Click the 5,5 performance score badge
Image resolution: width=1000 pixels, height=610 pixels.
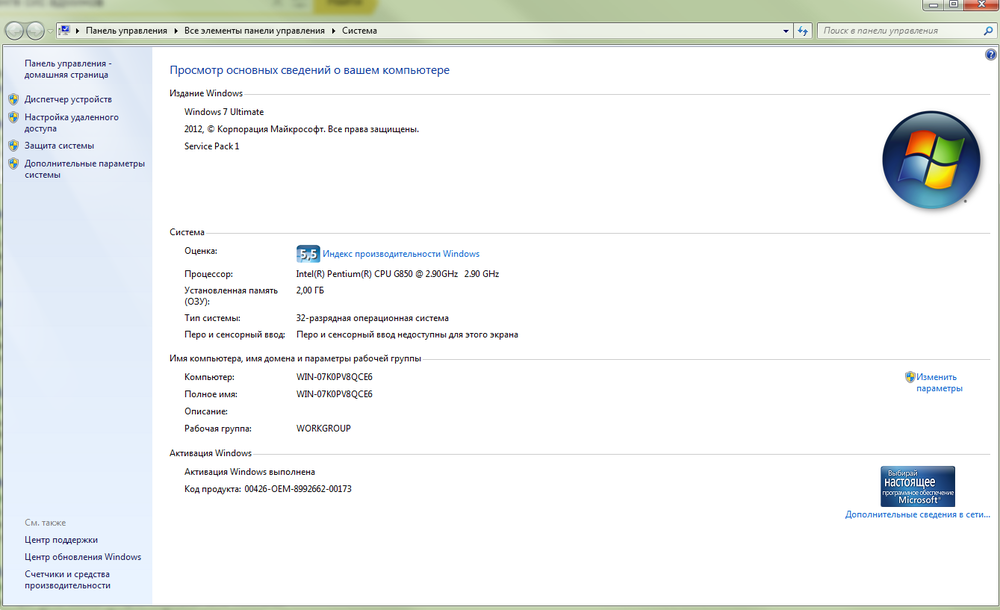pyautogui.click(x=308, y=254)
